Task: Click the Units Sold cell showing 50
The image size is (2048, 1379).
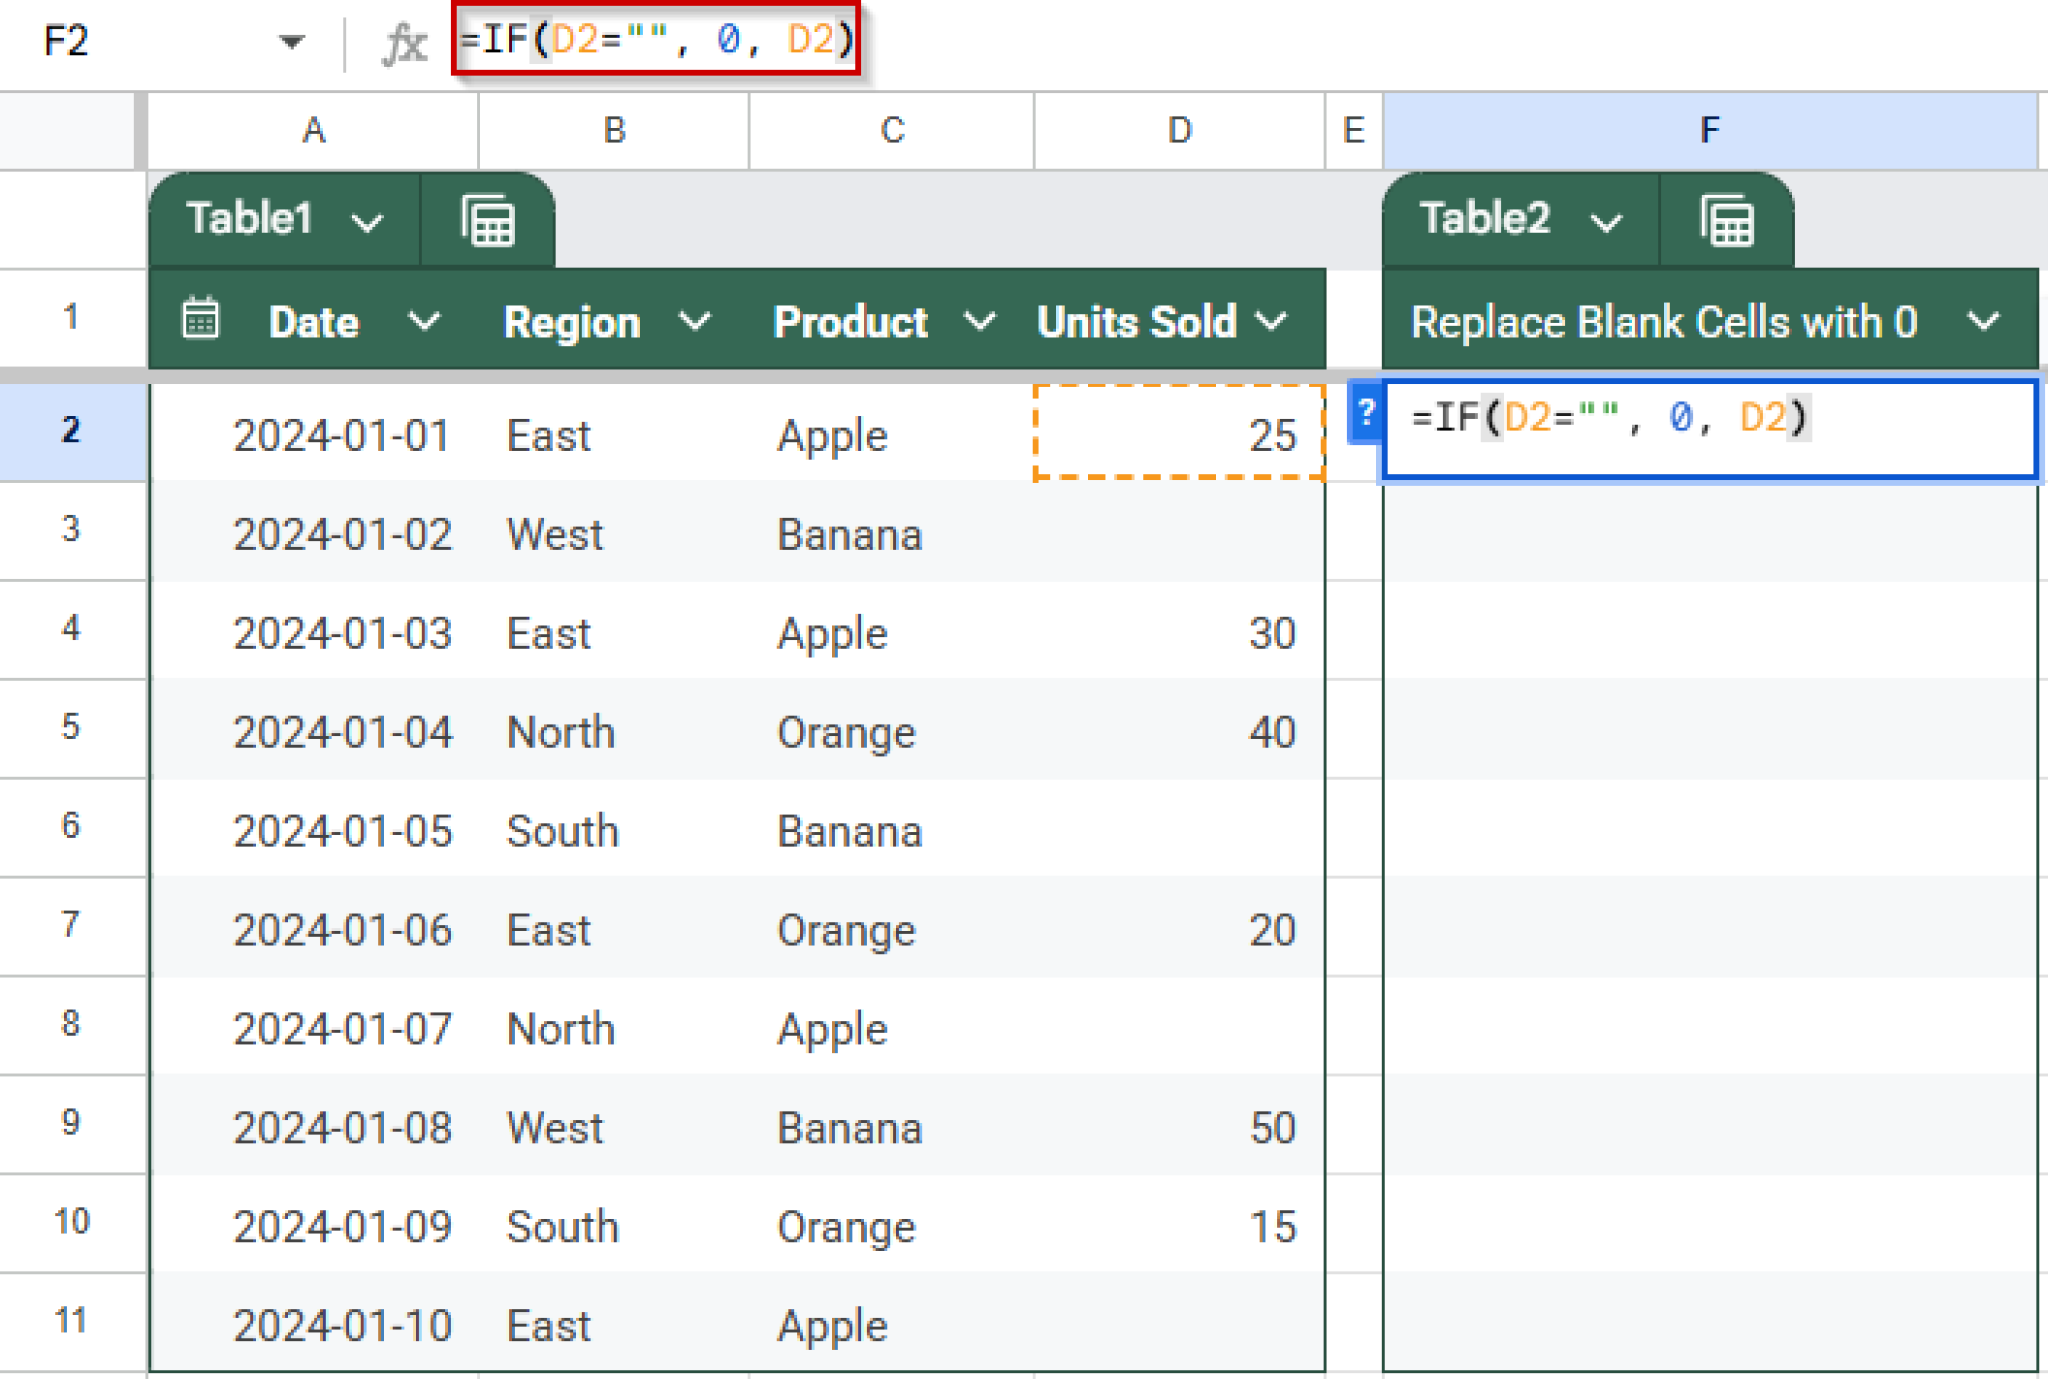Action: coord(1270,1128)
